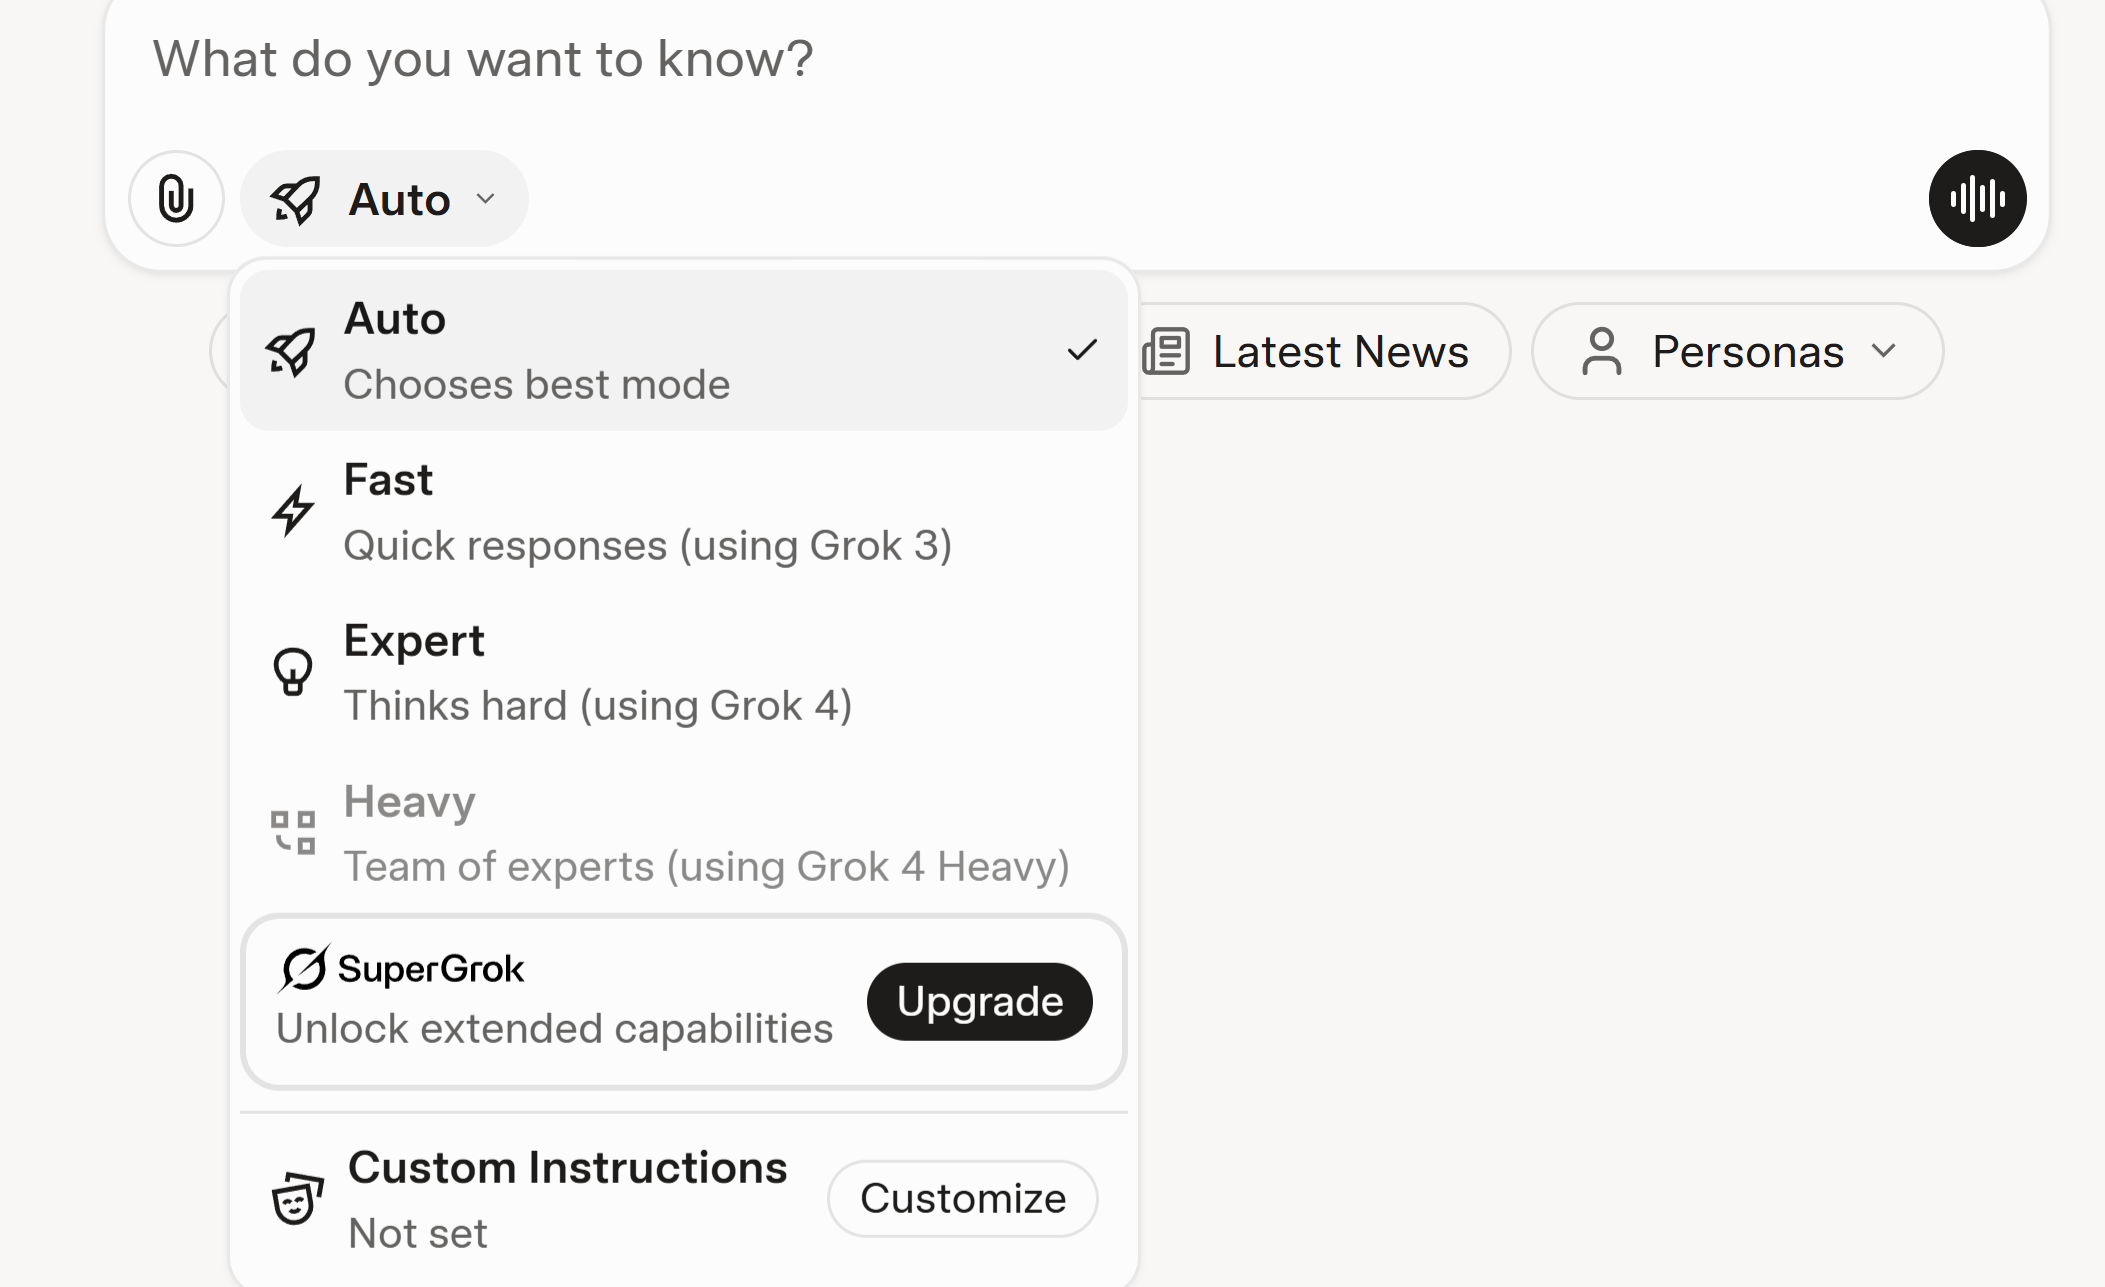Collapse the Auto mode selector dropdown
The height and width of the screenshot is (1287, 2105).
(x=384, y=199)
